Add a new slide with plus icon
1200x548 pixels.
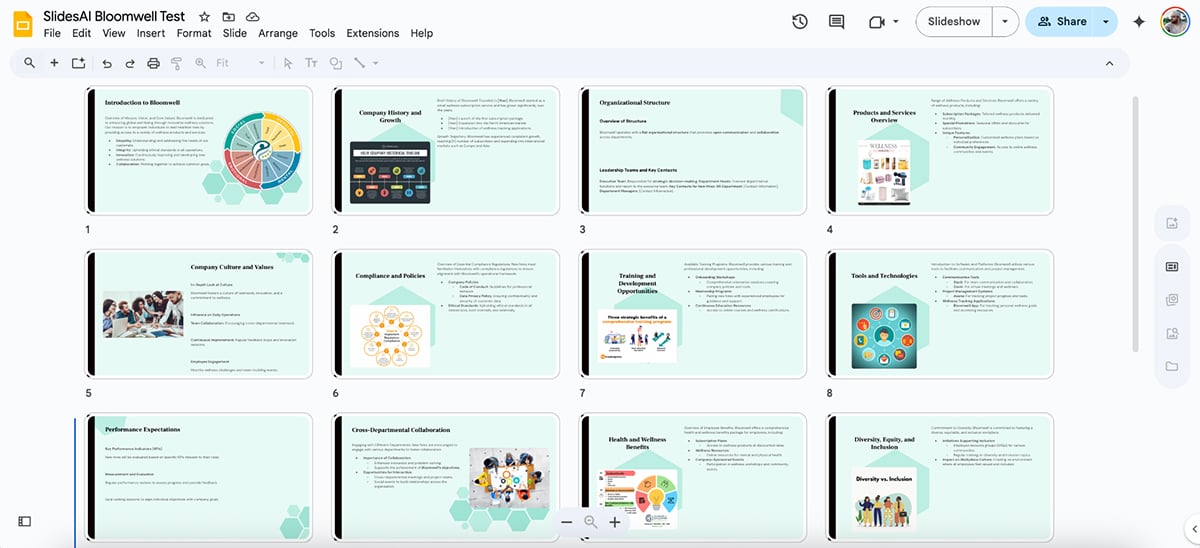point(54,63)
